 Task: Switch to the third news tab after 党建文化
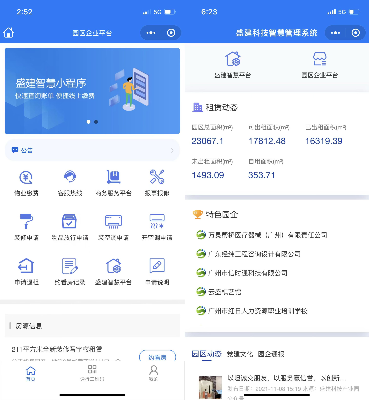click(x=271, y=354)
